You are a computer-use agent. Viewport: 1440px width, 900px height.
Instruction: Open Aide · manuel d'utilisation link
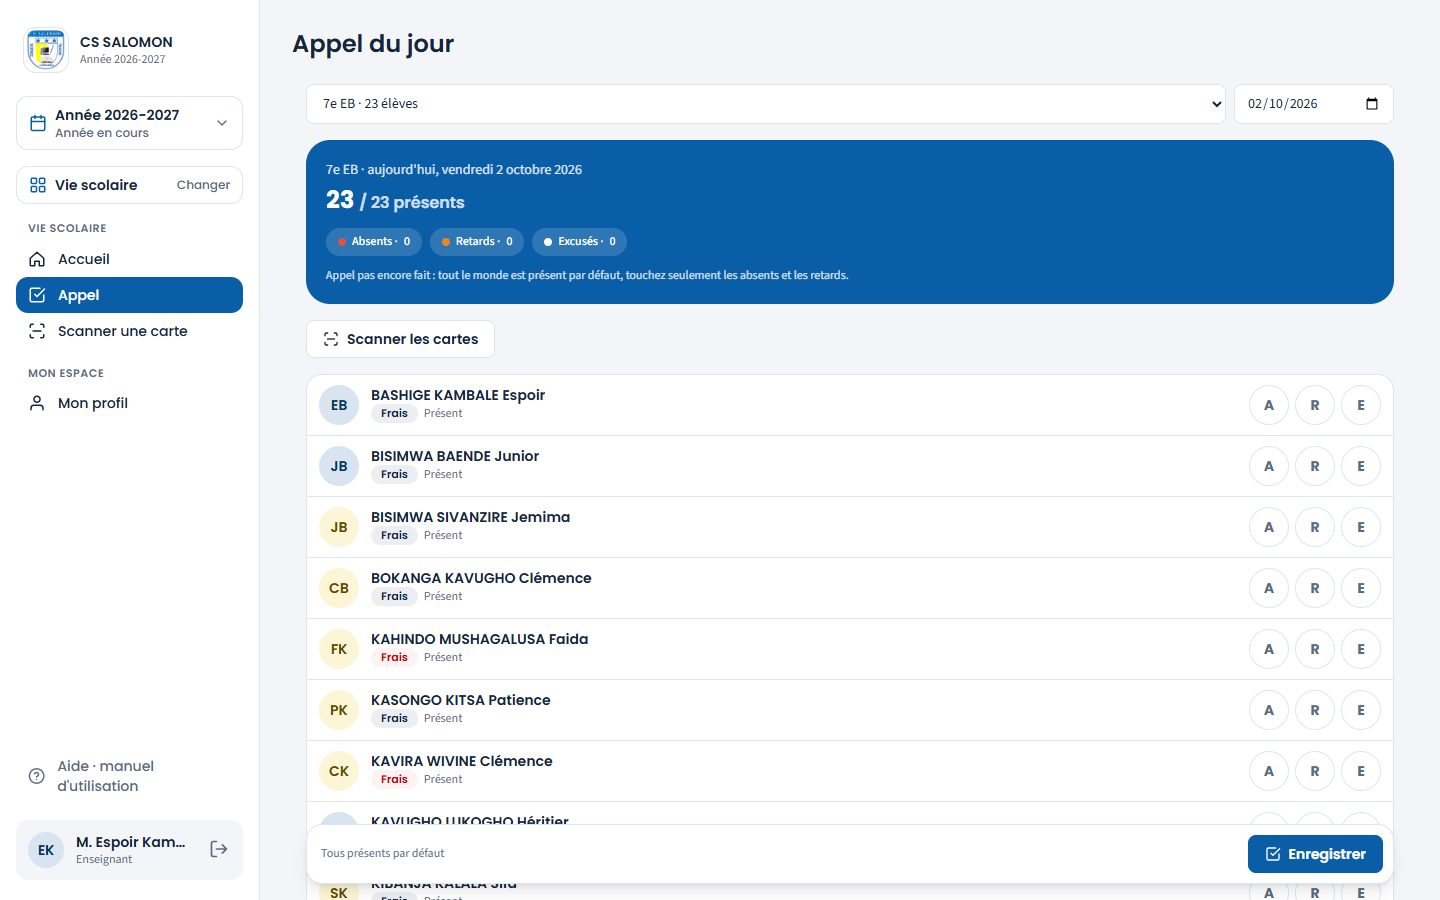129,776
